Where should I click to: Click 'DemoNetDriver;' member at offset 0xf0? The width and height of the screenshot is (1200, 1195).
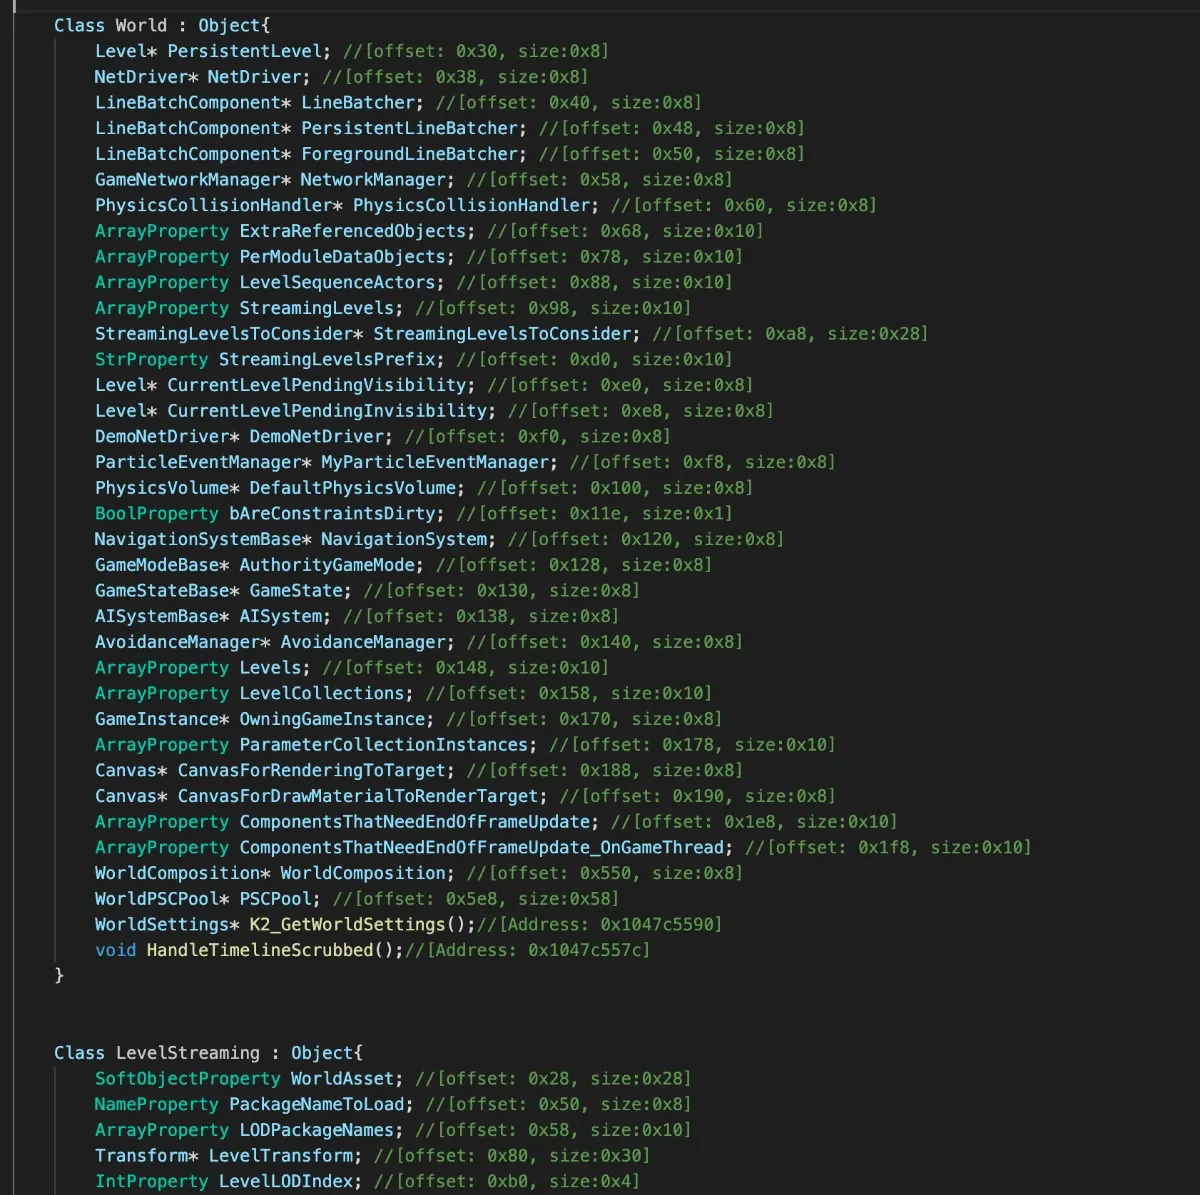(321, 436)
